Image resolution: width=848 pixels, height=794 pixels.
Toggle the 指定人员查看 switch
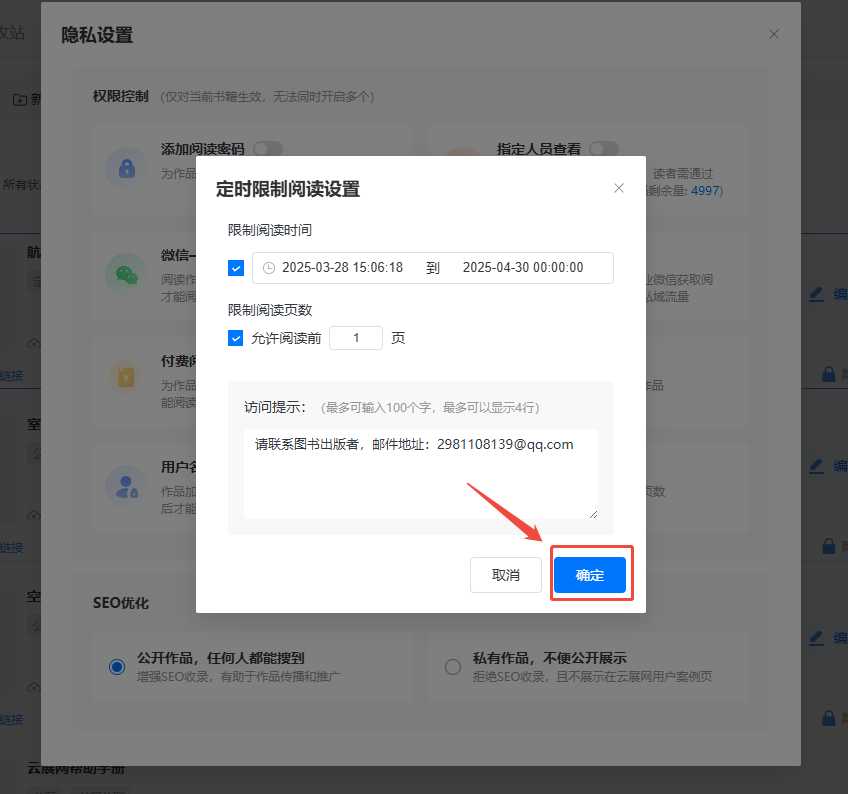click(603, 149)
